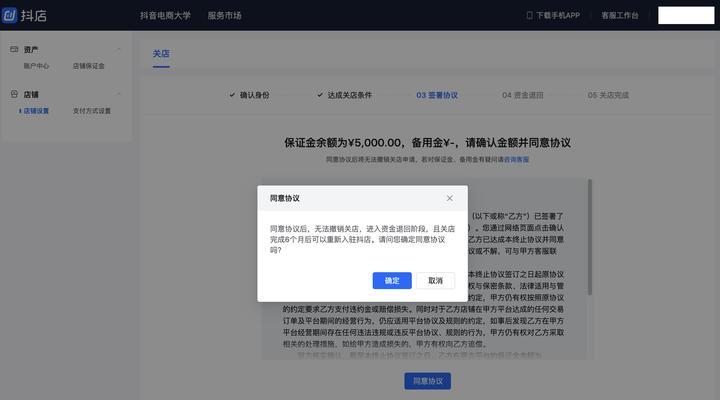
Task: Click the checkmark icon beside 达成关店条件
Action: (x=319, y=95)
